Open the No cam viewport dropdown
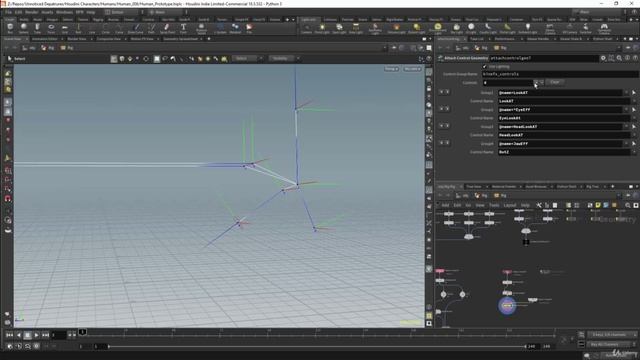The width and height of the screenshot is (640, 360). point(412,69)
